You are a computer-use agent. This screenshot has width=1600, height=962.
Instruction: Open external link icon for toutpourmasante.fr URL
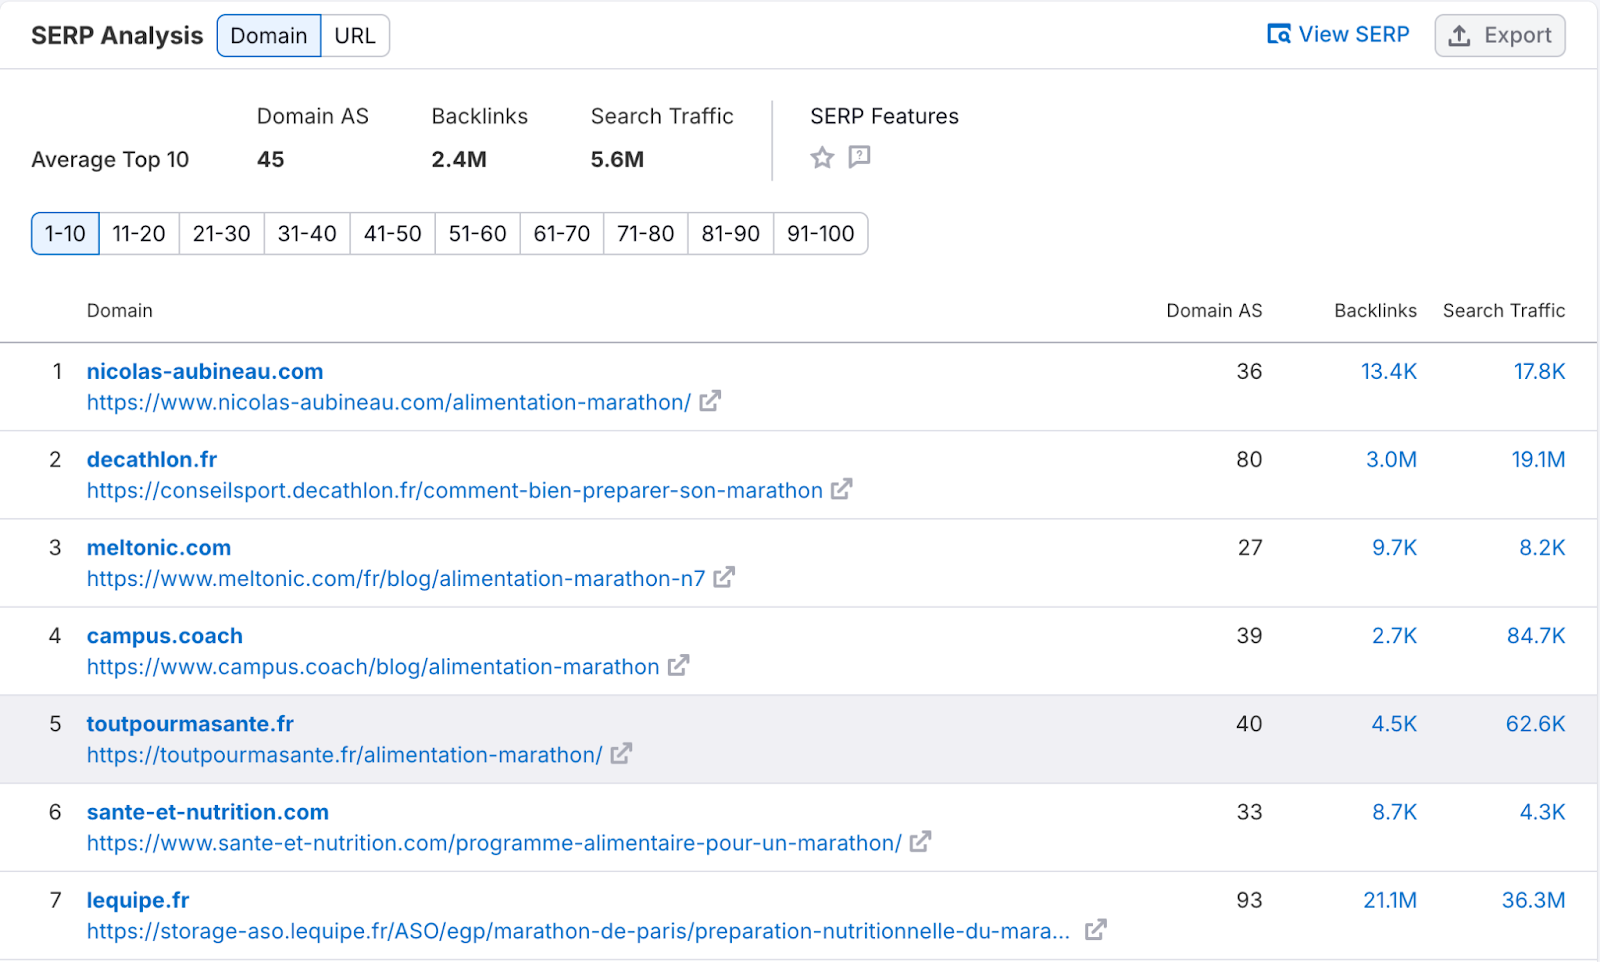click(622, 753)
